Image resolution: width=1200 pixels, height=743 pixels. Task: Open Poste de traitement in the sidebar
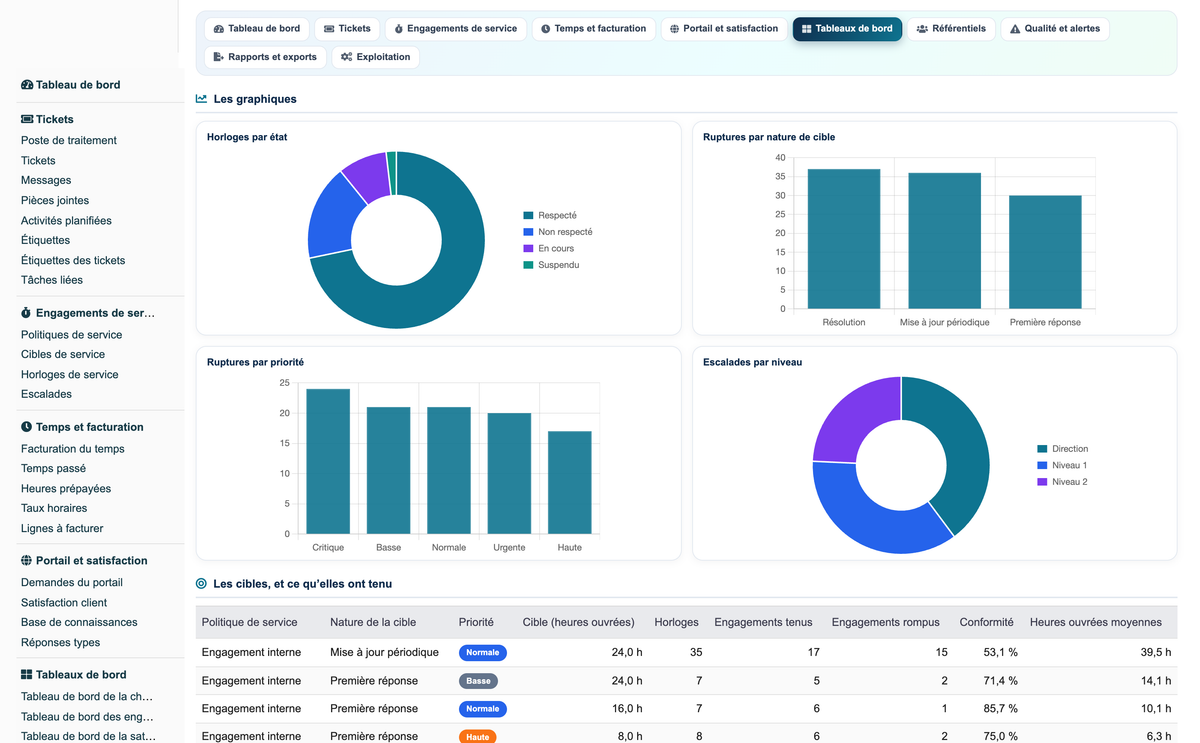69,141
